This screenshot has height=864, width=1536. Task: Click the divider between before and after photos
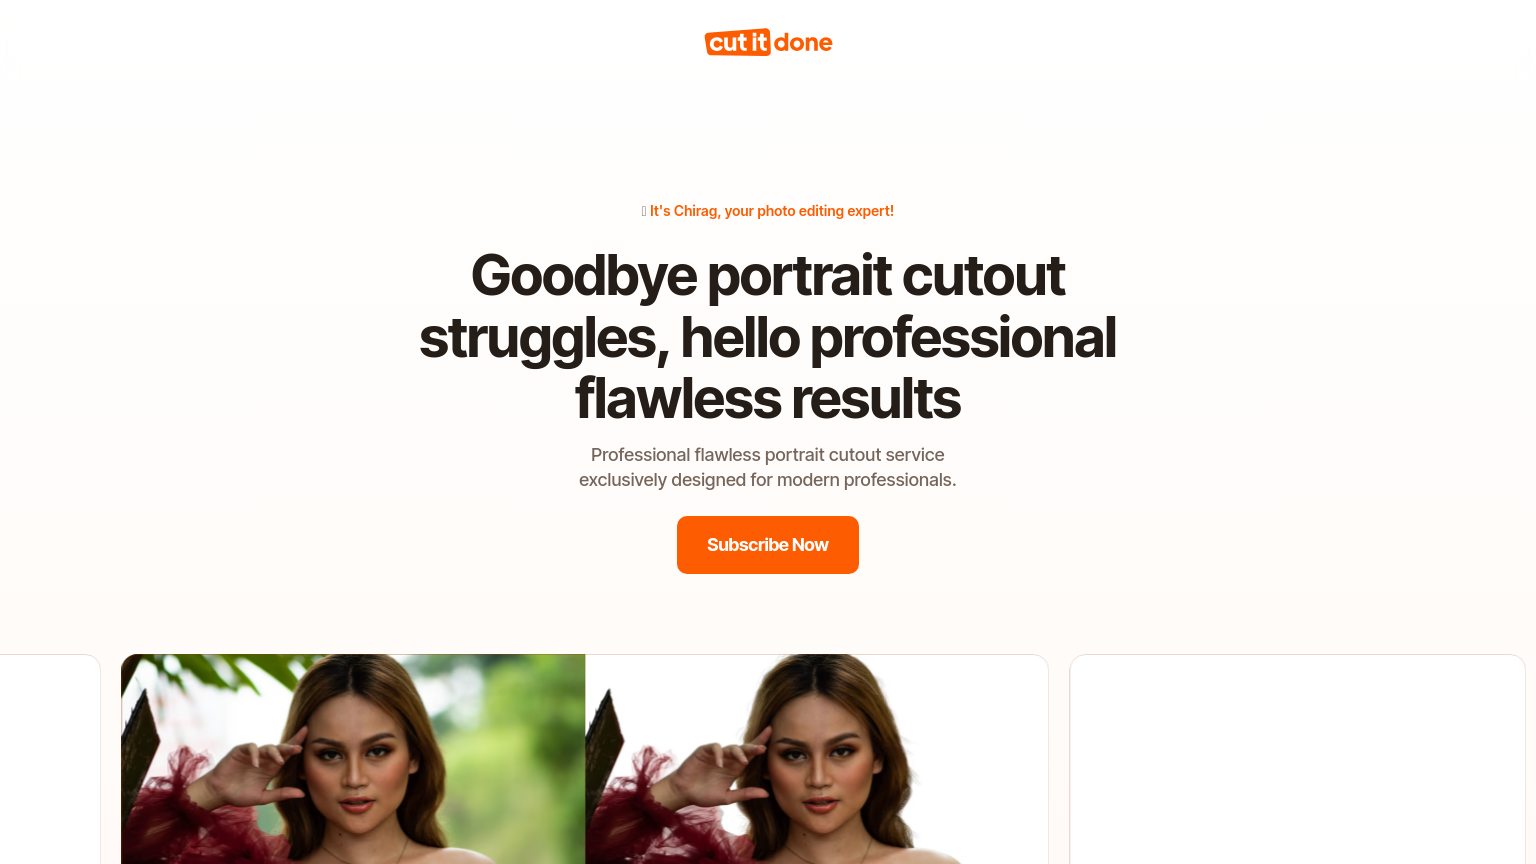coord(585,759)
